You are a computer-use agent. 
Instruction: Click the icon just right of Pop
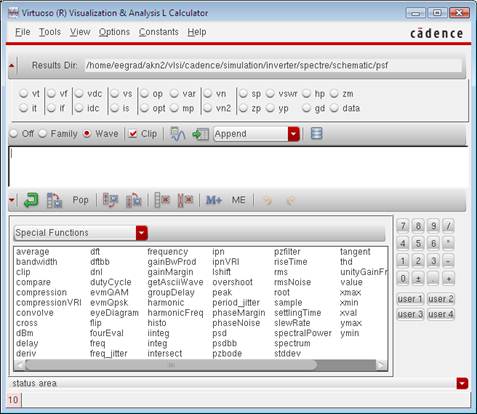point(110,200)
